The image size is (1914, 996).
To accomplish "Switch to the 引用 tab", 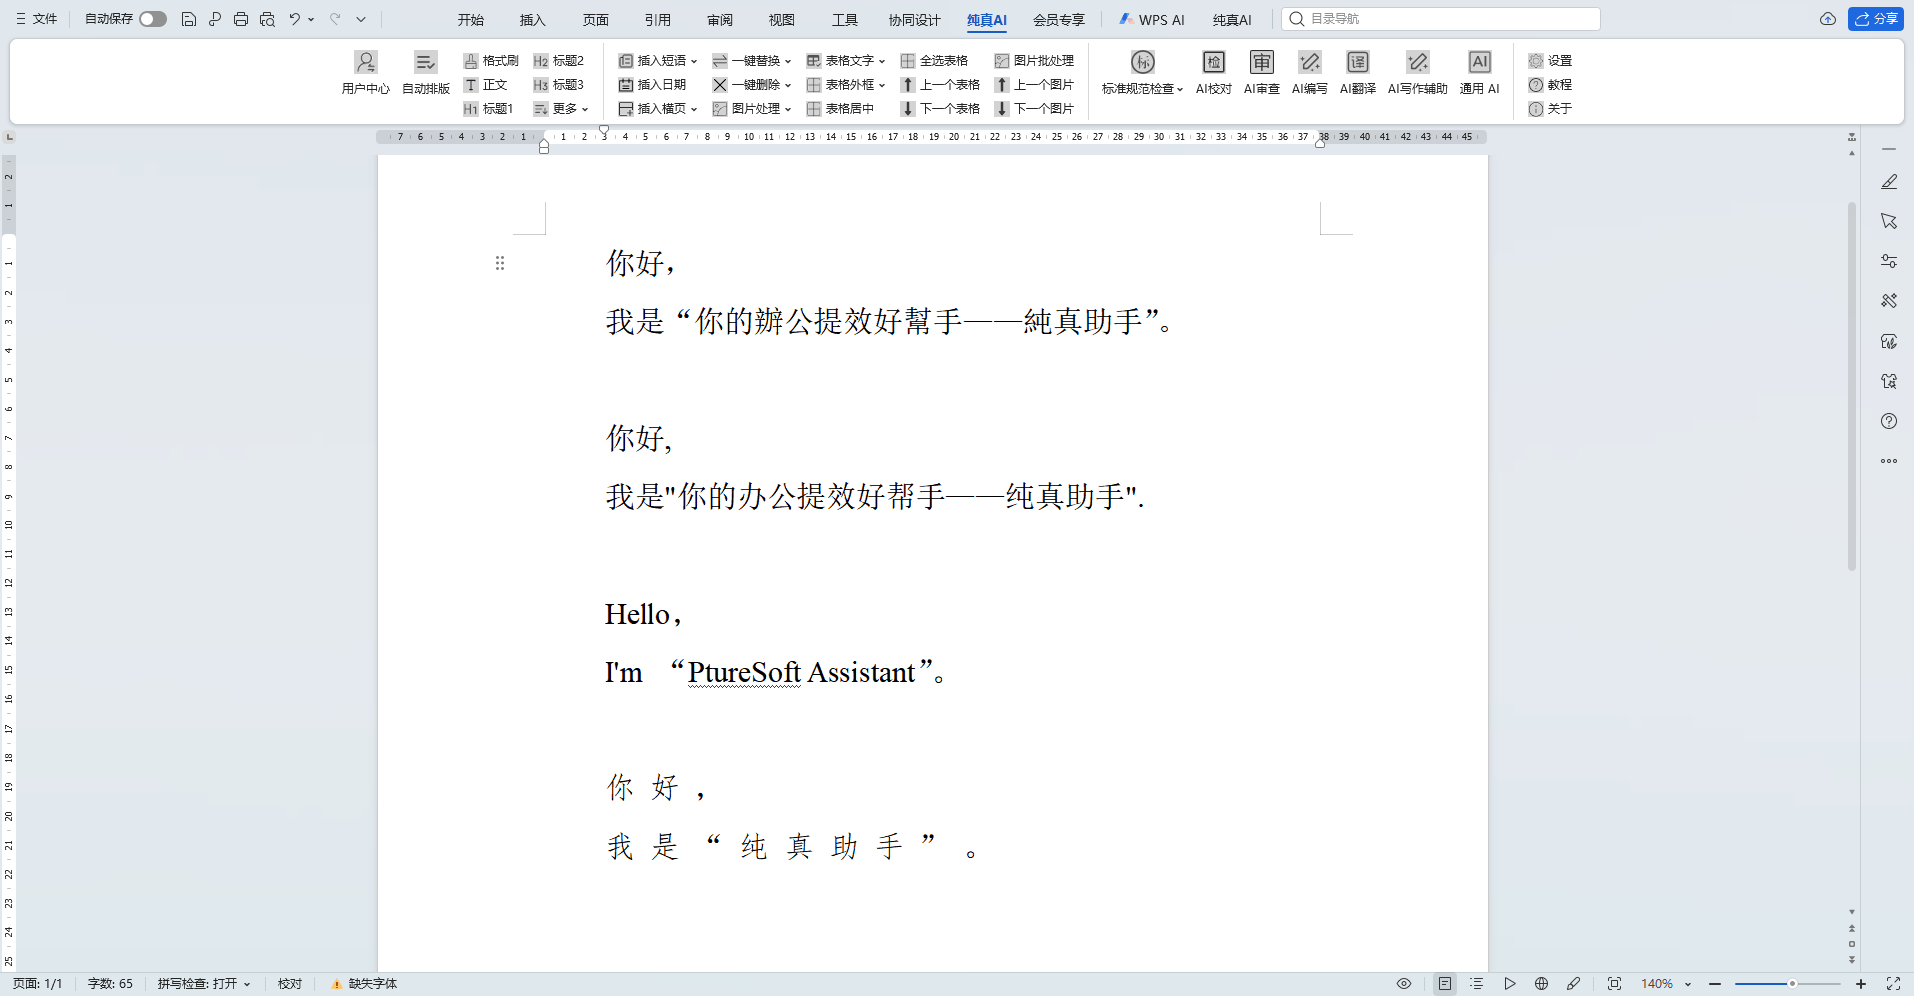I will [658, 20].
